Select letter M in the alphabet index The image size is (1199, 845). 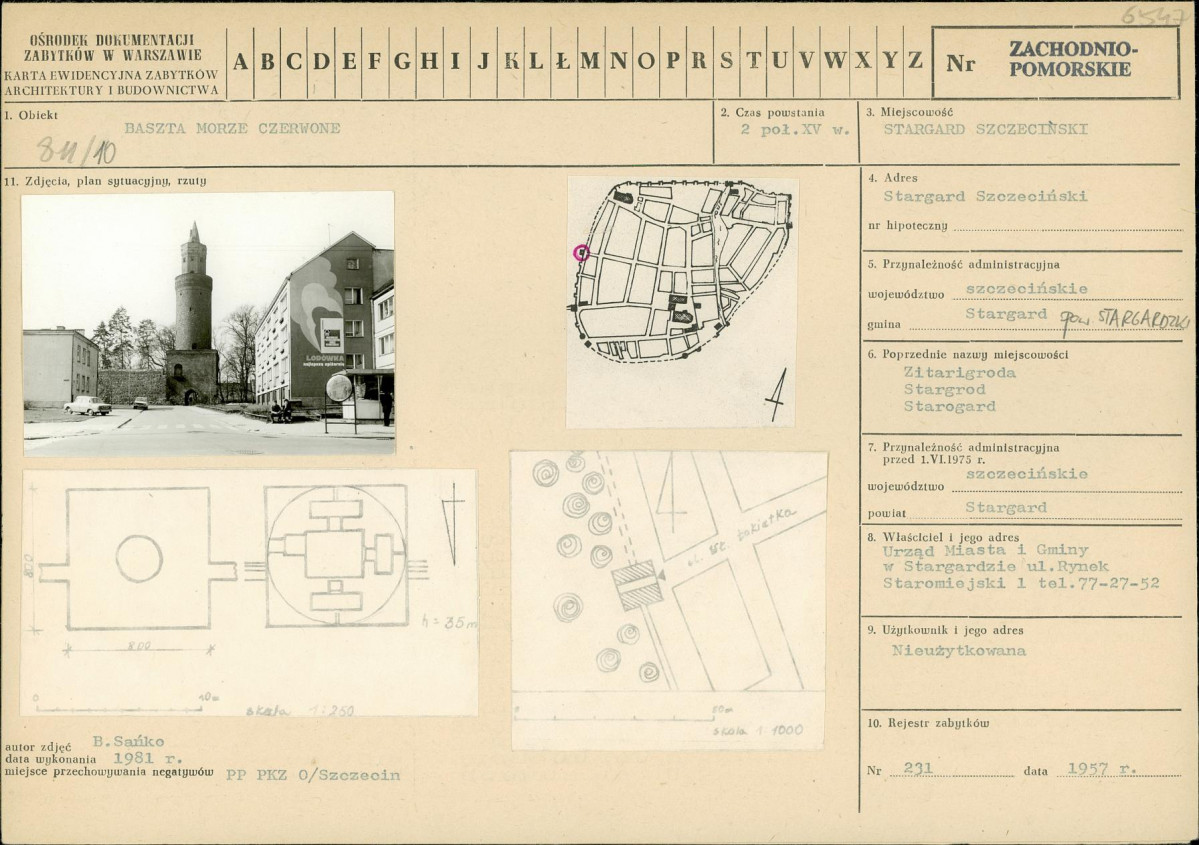(x=590, y=62)
